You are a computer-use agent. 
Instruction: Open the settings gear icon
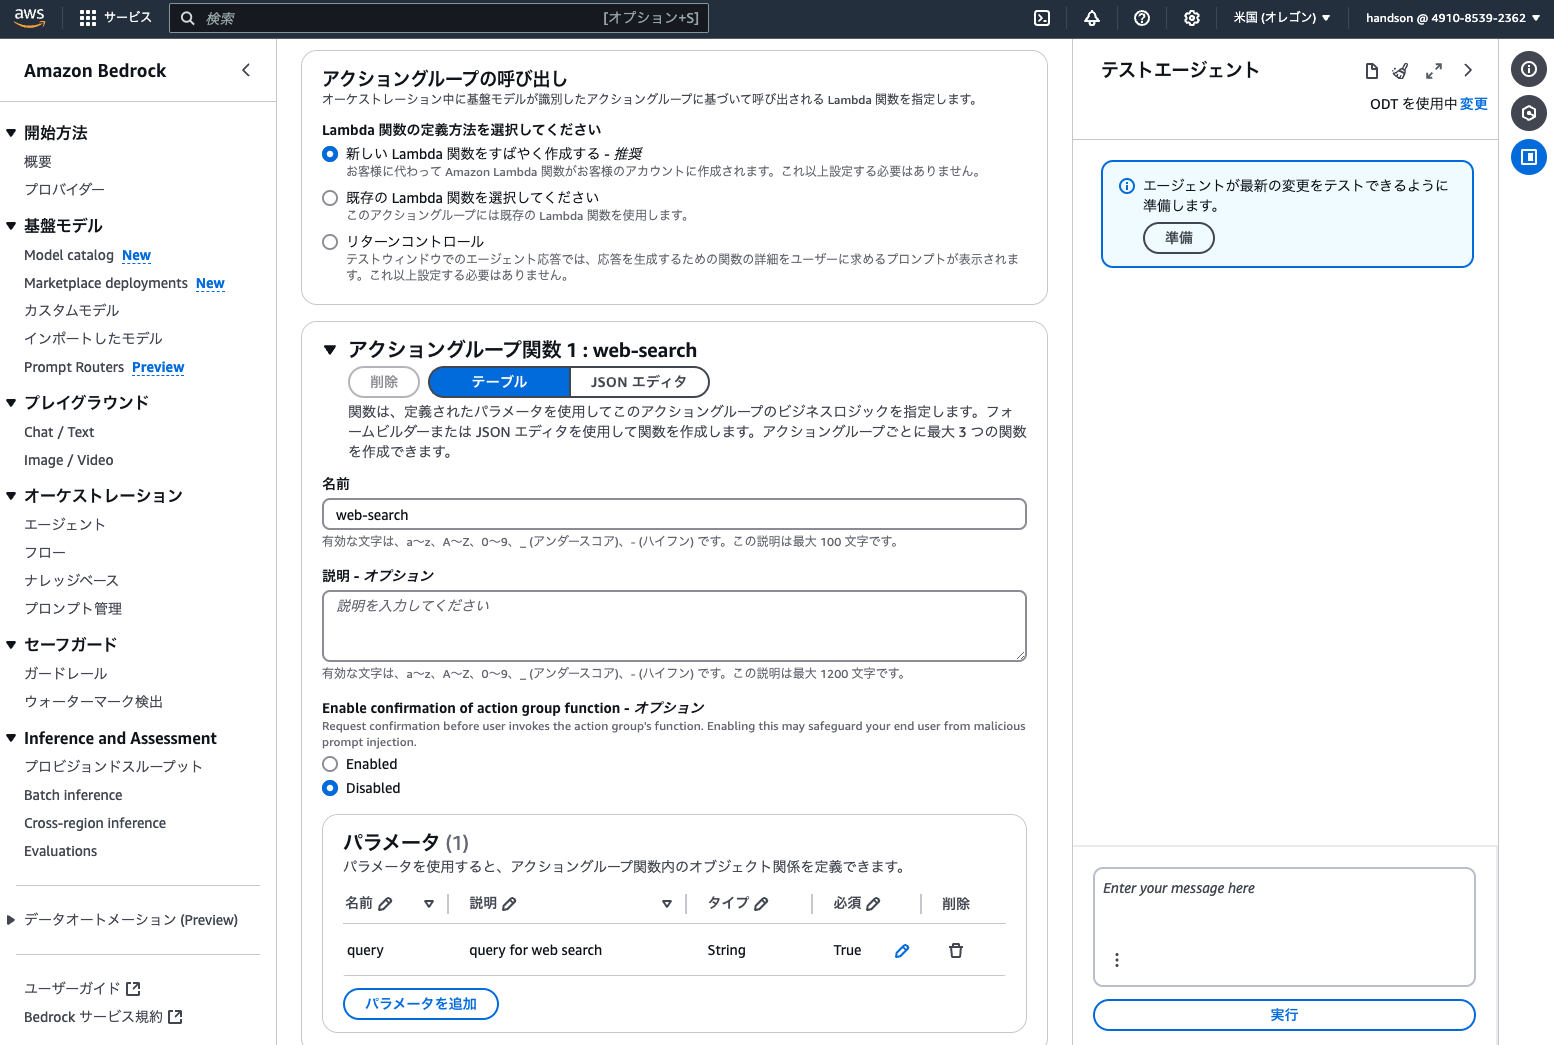[x=1191, y=18]
